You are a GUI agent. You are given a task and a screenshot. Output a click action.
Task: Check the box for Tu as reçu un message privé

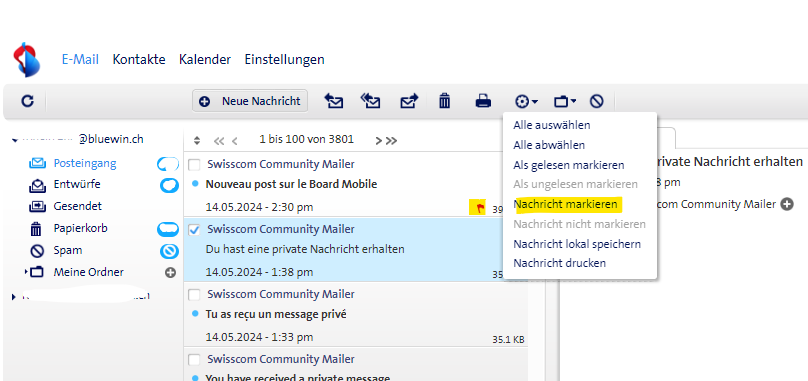point(194,295)
